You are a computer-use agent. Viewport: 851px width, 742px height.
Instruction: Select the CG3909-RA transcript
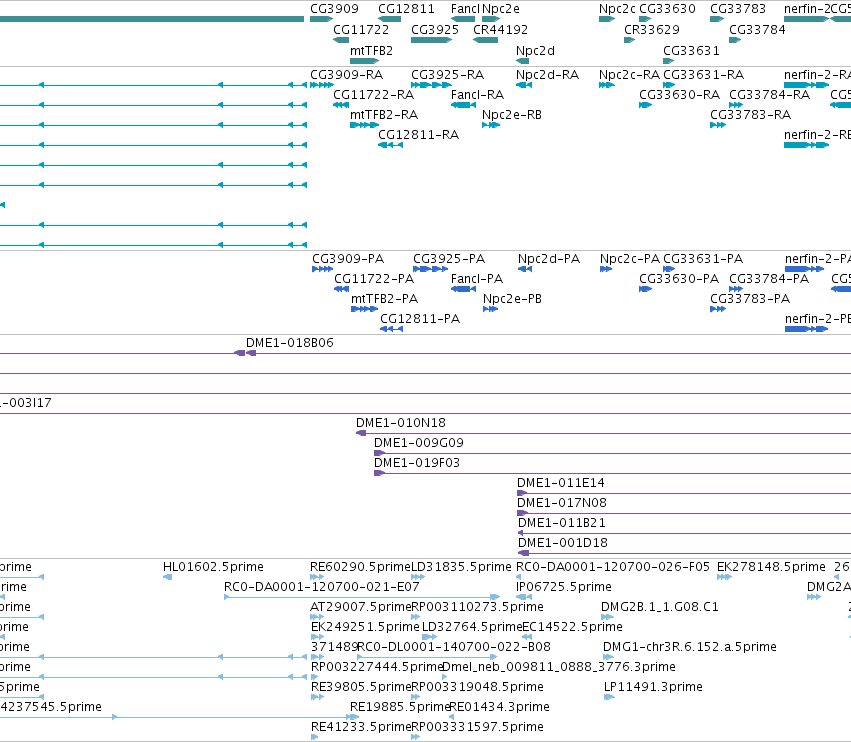click(x=321, y=85)
